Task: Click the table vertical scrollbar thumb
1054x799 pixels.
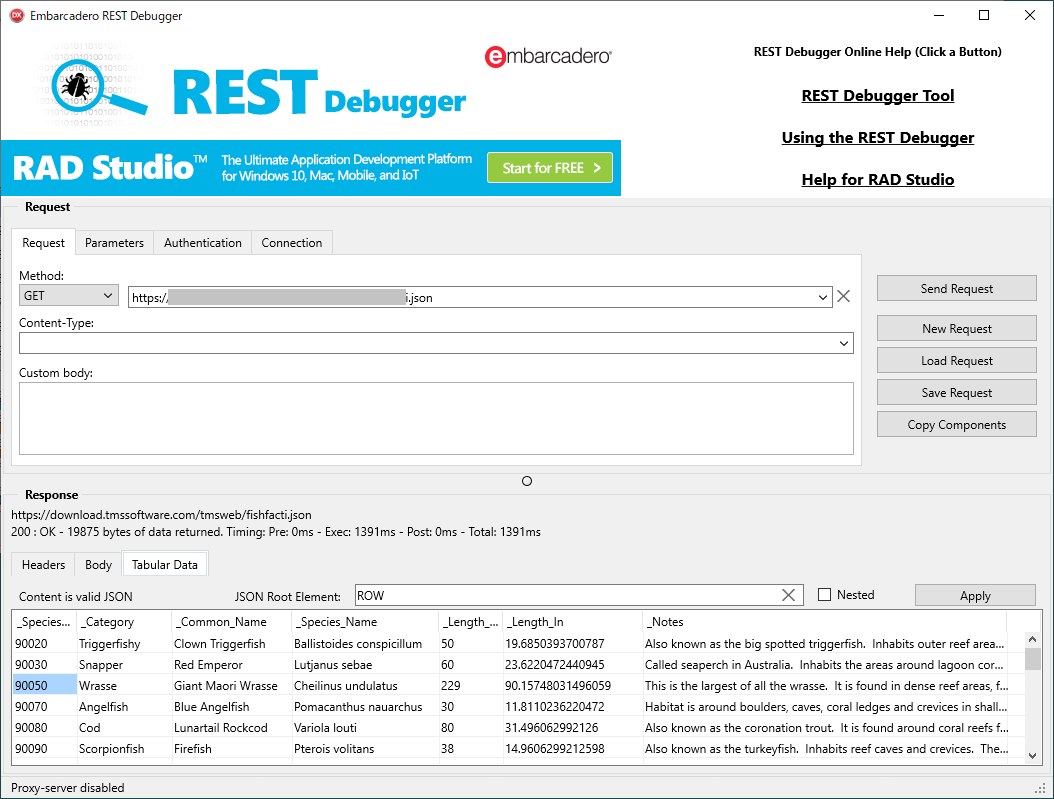Action: click(x=1032, y=659)
